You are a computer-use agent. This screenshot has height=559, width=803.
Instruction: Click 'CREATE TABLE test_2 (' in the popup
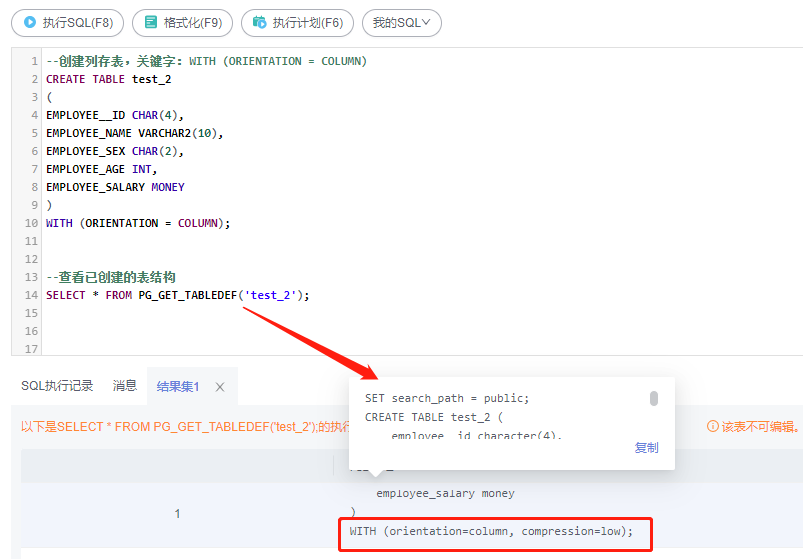[434, 417]
